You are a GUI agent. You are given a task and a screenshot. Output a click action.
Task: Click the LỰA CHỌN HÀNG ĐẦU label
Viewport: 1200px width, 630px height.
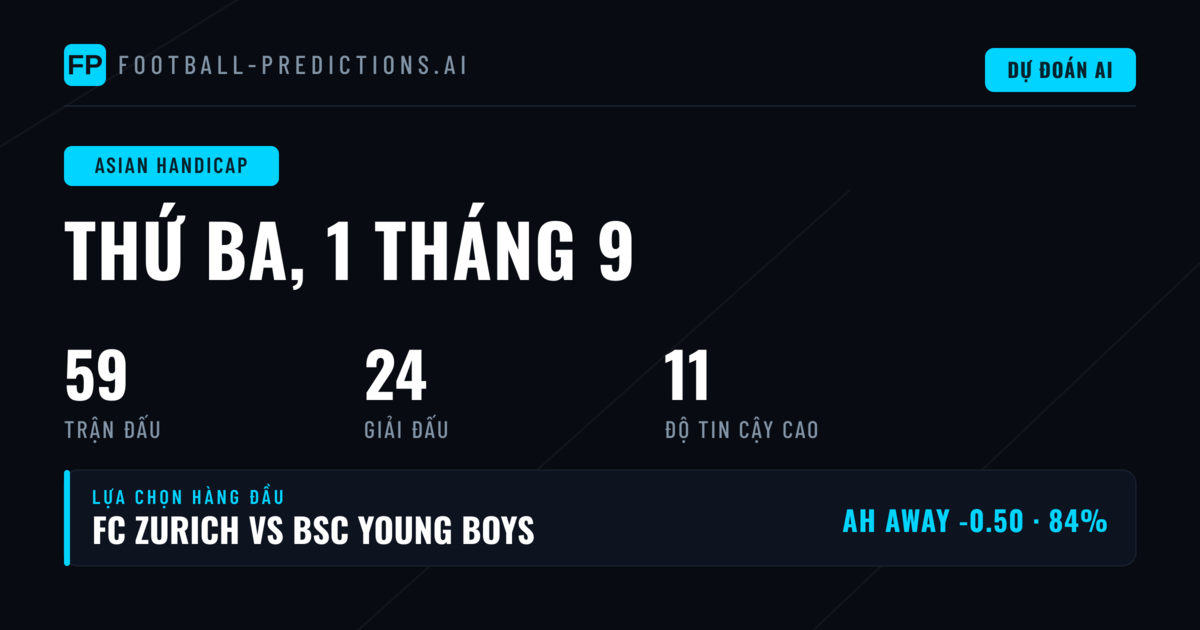188,497
